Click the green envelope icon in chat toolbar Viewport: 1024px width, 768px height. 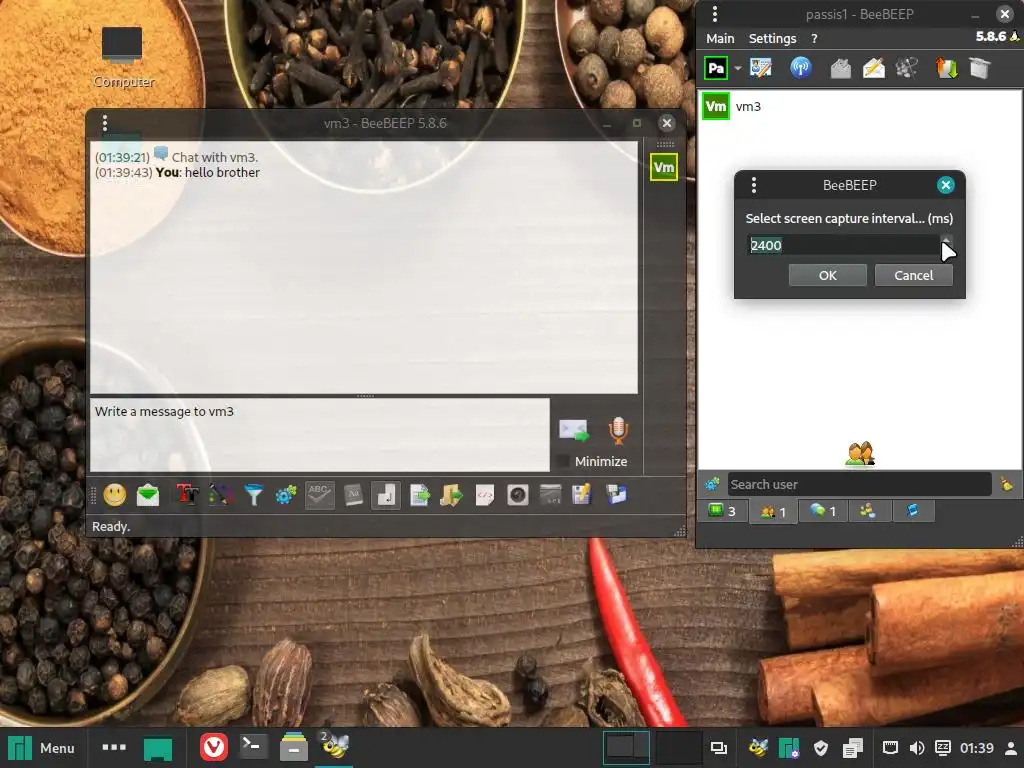point(148,495)
